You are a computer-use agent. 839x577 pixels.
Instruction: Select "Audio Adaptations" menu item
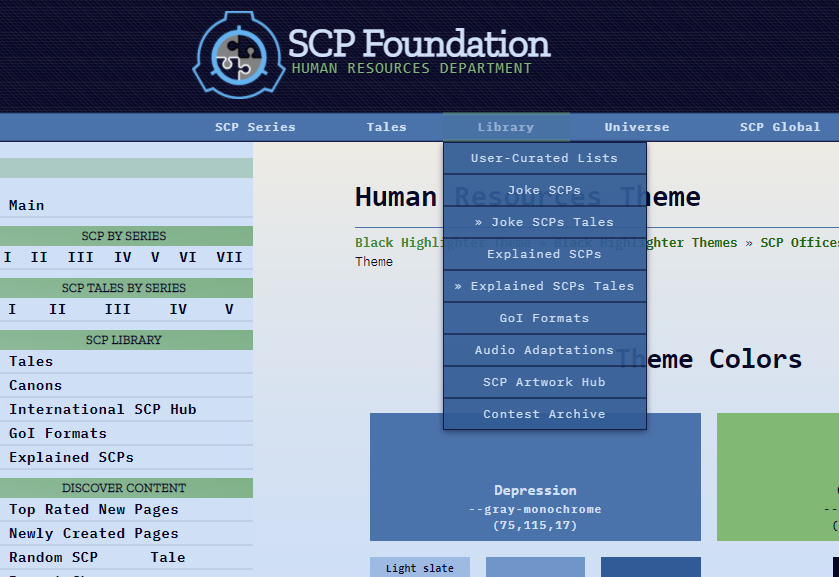click(544, 349)
